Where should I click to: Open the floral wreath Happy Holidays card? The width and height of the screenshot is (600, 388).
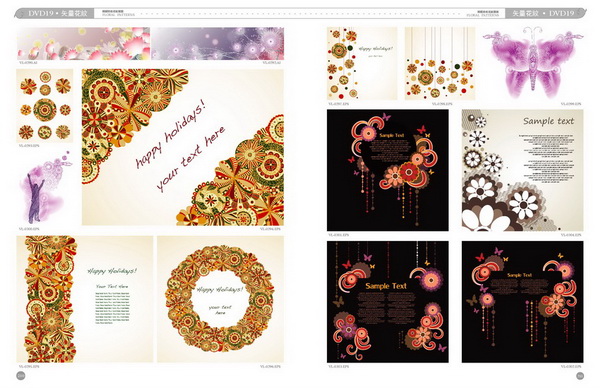click(220, 299)
